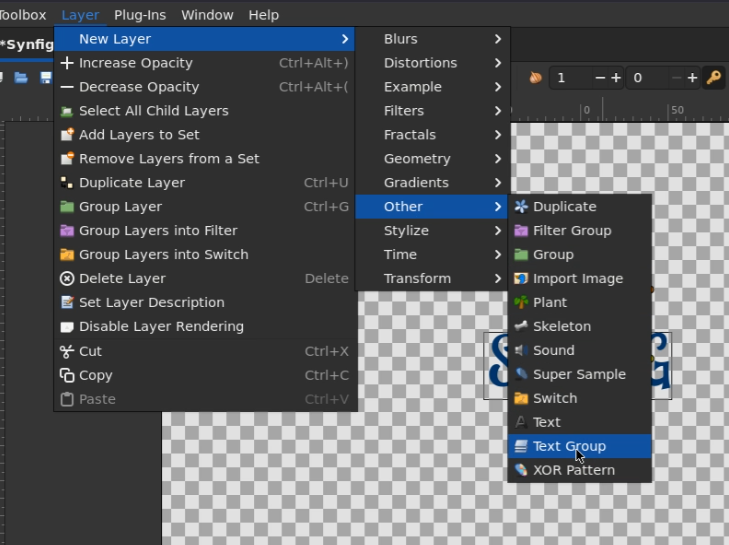
Task: Click the Cut scissors icon
Action: click(x=67, y=352)
